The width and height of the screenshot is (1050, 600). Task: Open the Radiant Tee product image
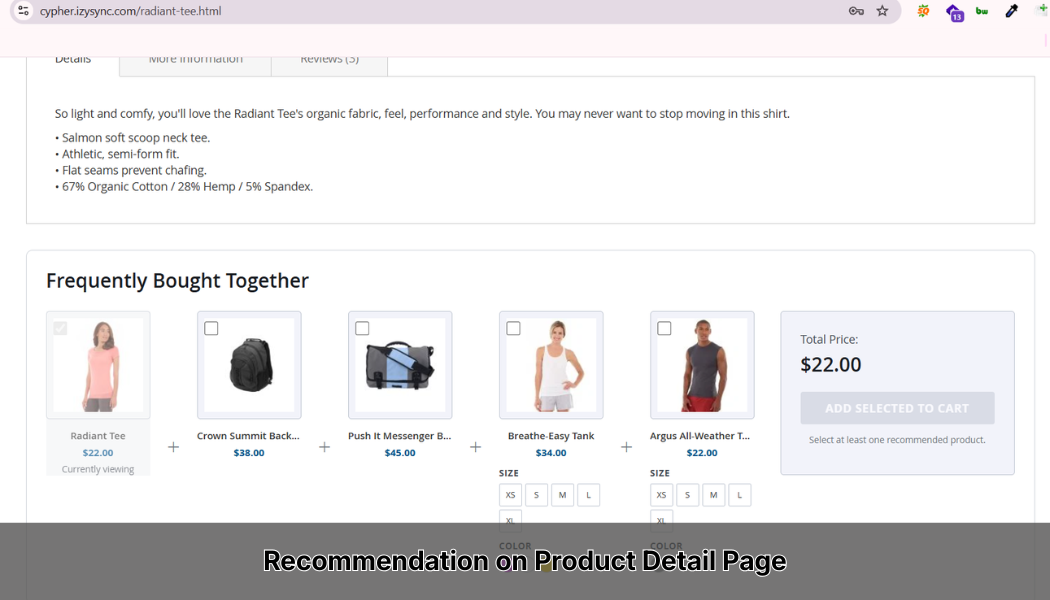tap(98, 365)
